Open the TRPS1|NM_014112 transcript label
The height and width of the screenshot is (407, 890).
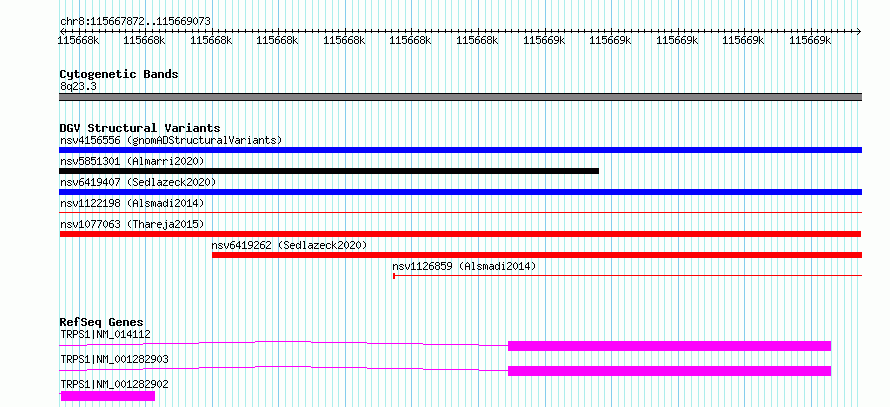point(106,334)
